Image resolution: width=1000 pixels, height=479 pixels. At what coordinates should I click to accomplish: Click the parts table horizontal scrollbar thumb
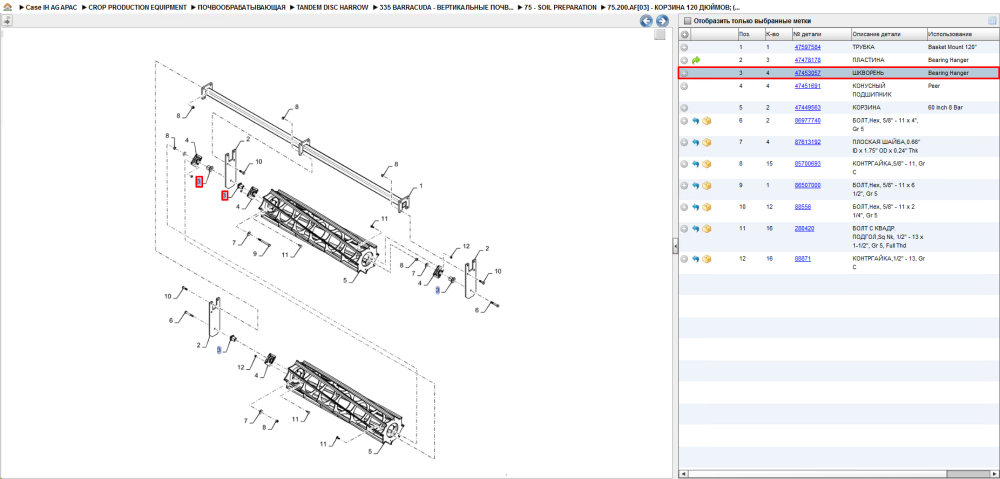tap(967, 474)
